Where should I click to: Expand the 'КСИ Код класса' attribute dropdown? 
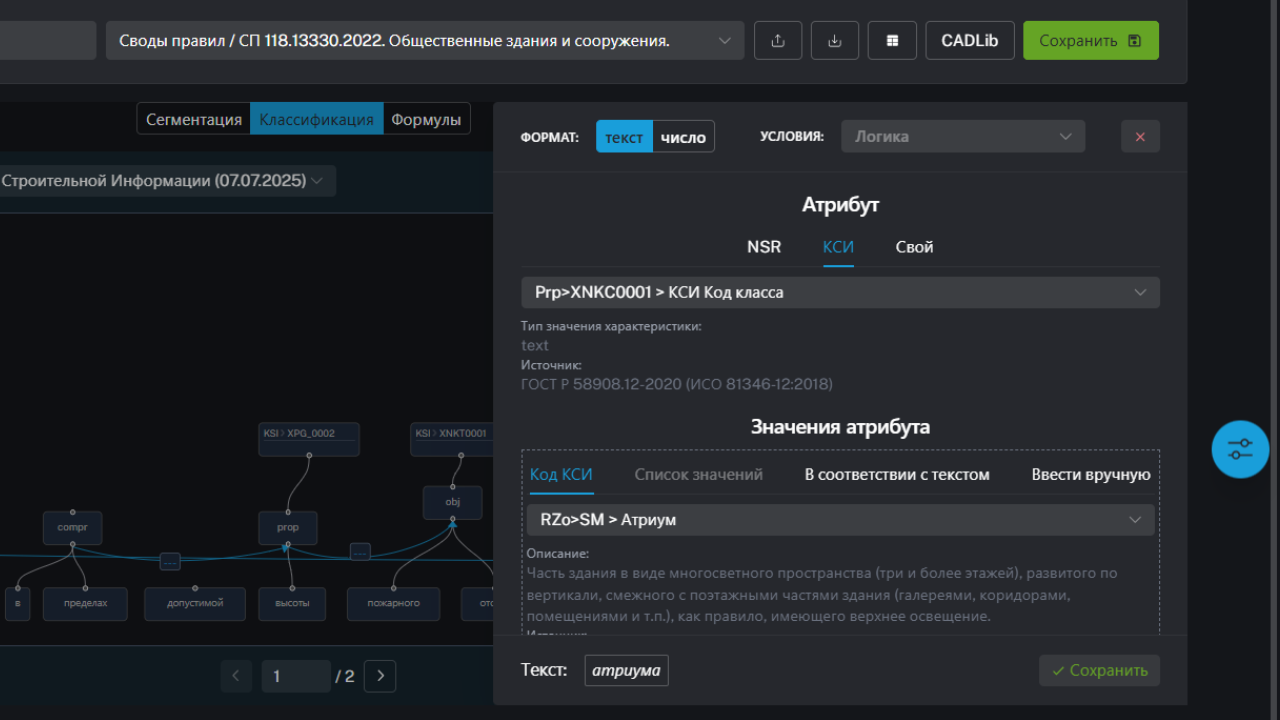pos(840,292)
